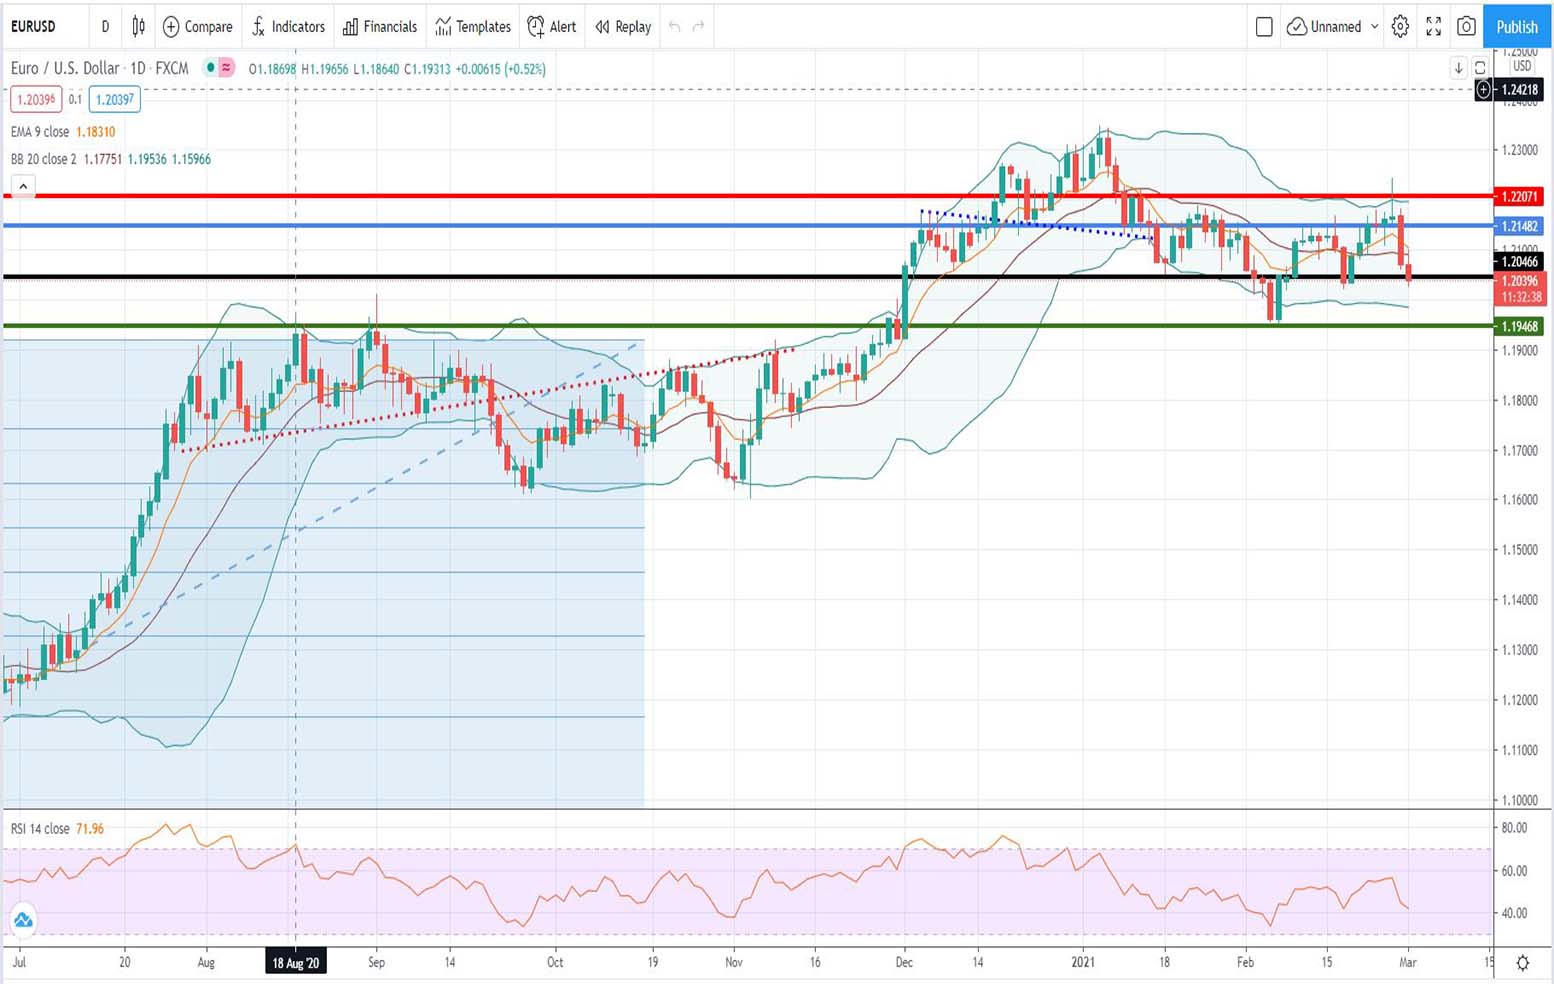This screenshot has width=1554, height=984.
Task: Toggle maximize pane button beside USD label
Action: (x=1480, y=68)
